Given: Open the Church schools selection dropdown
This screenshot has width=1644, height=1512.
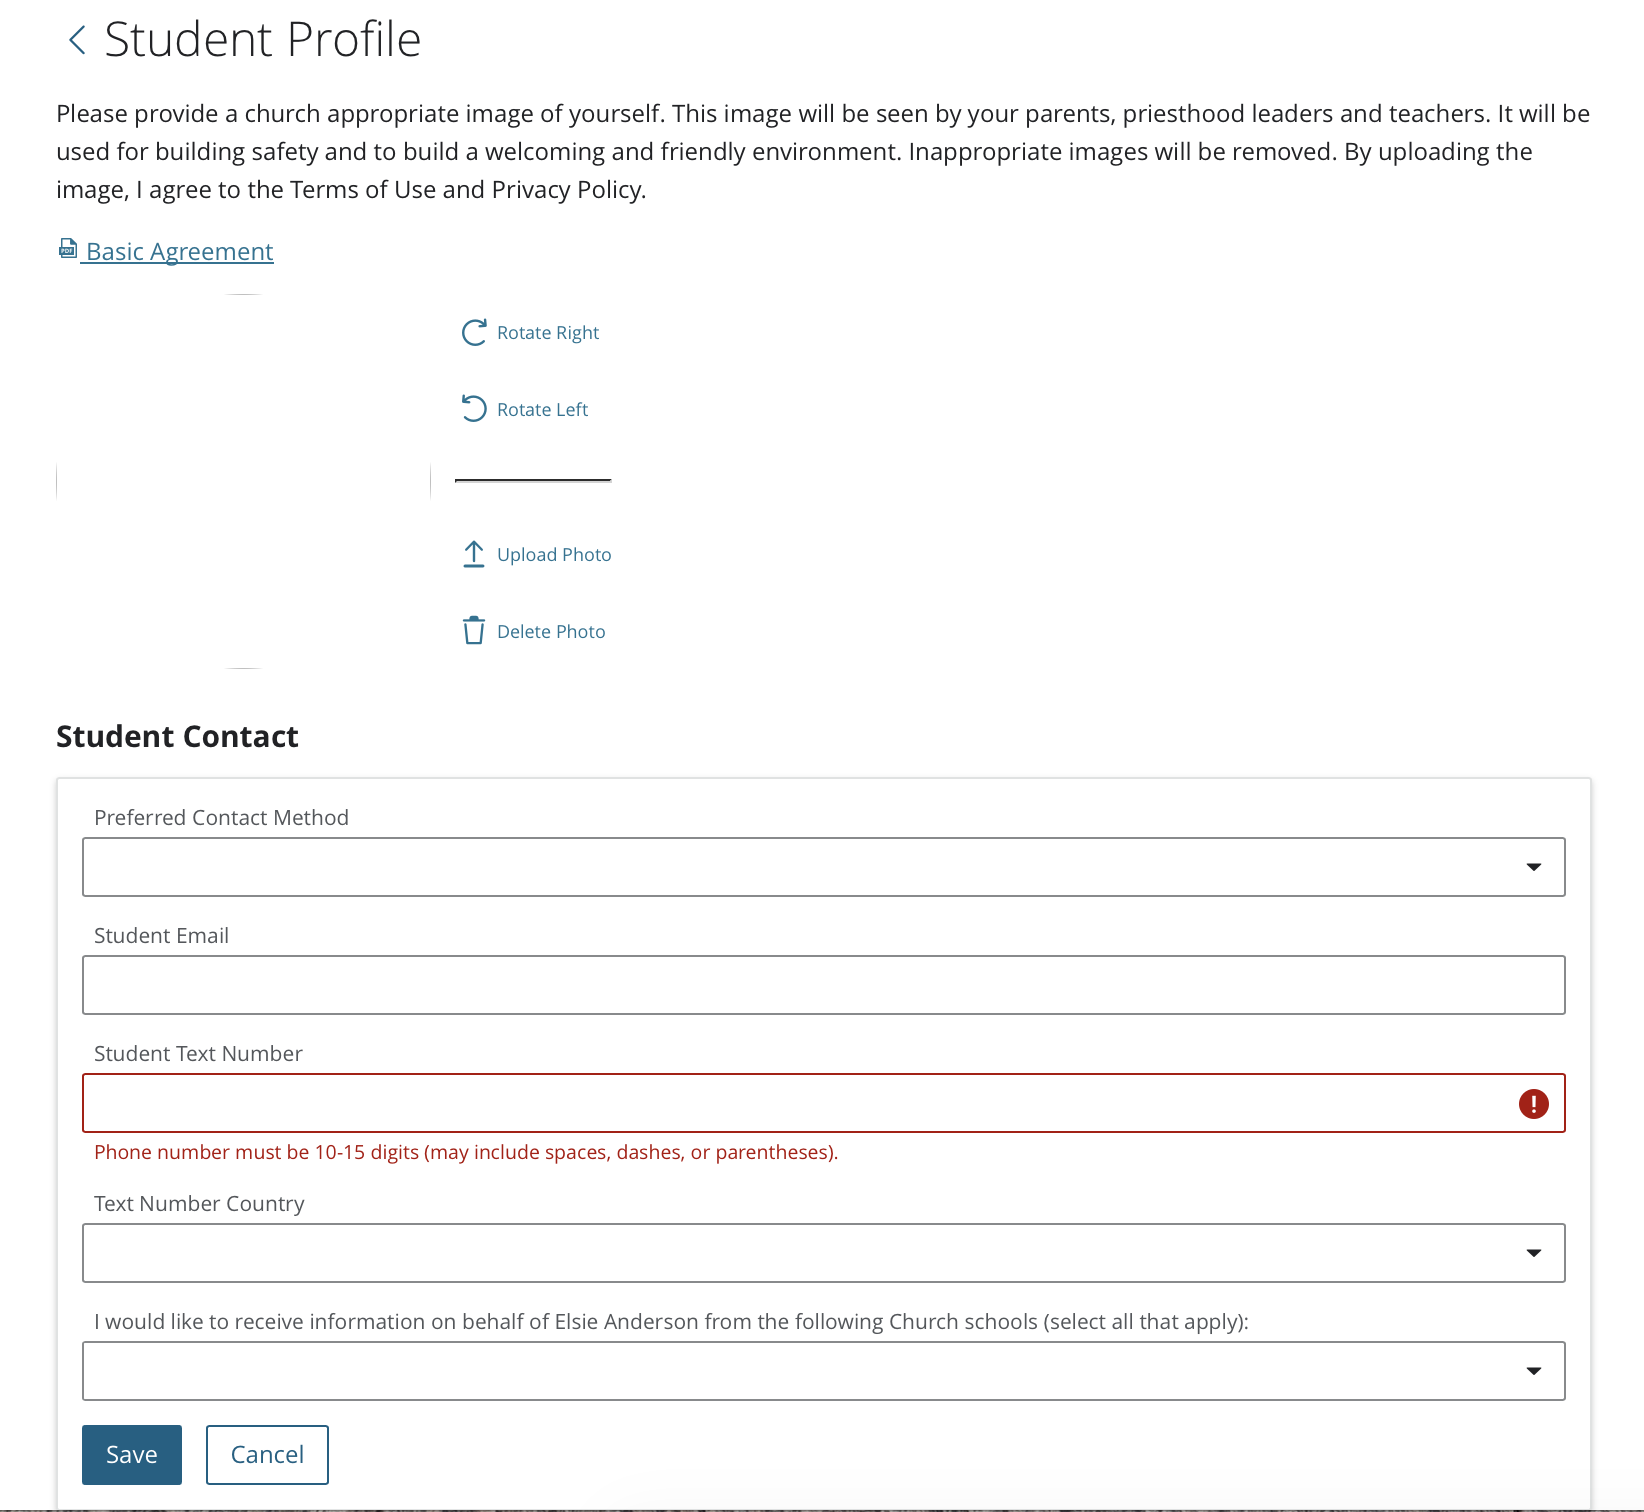Looking at the screenshot, I should pos(823,1371).
